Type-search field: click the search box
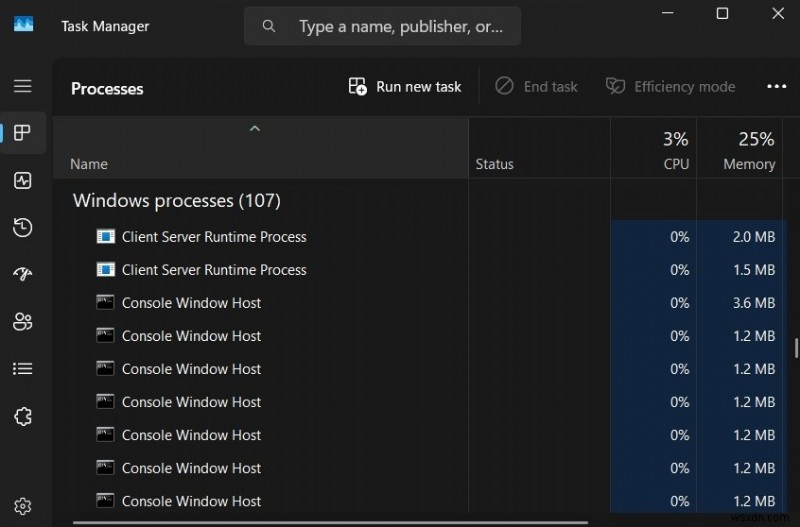 pyautogui.click(x=382, y=26)
